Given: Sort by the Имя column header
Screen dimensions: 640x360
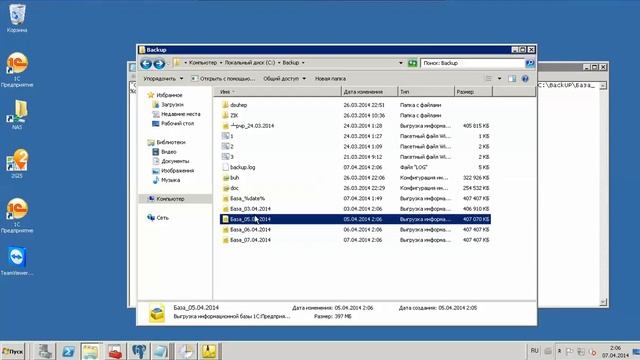Looking at the screenshot, I should pyautogui.click(x=276, y=92).
